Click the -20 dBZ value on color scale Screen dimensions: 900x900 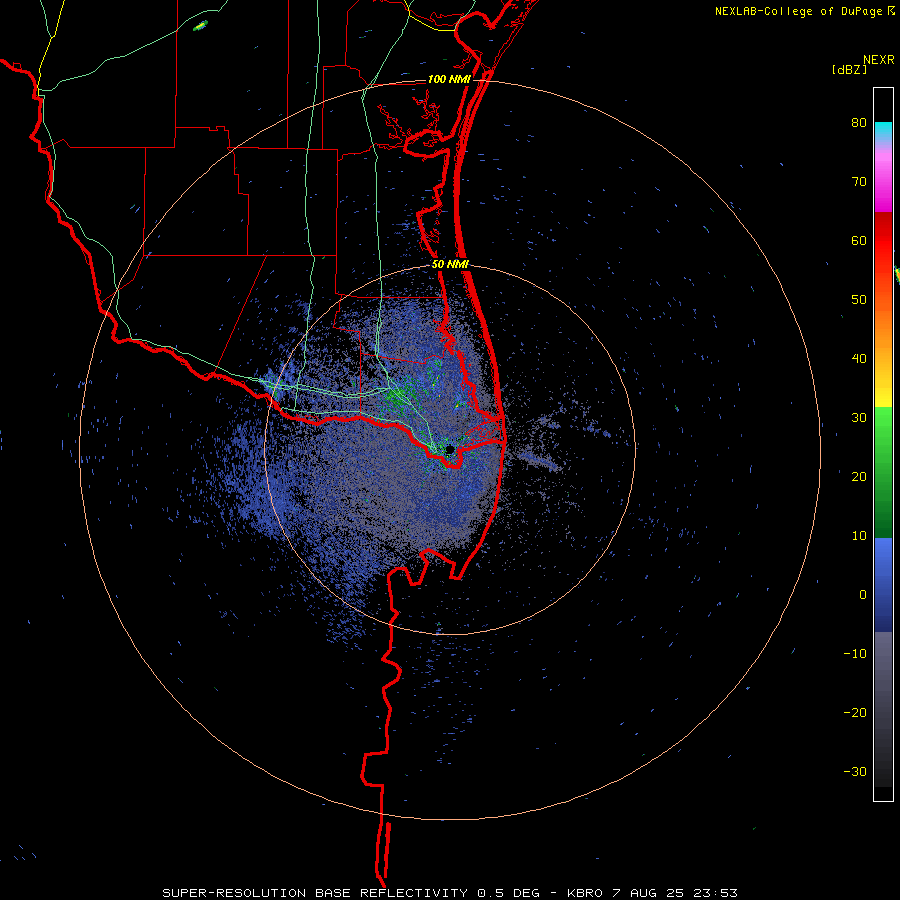coord(855,712)
